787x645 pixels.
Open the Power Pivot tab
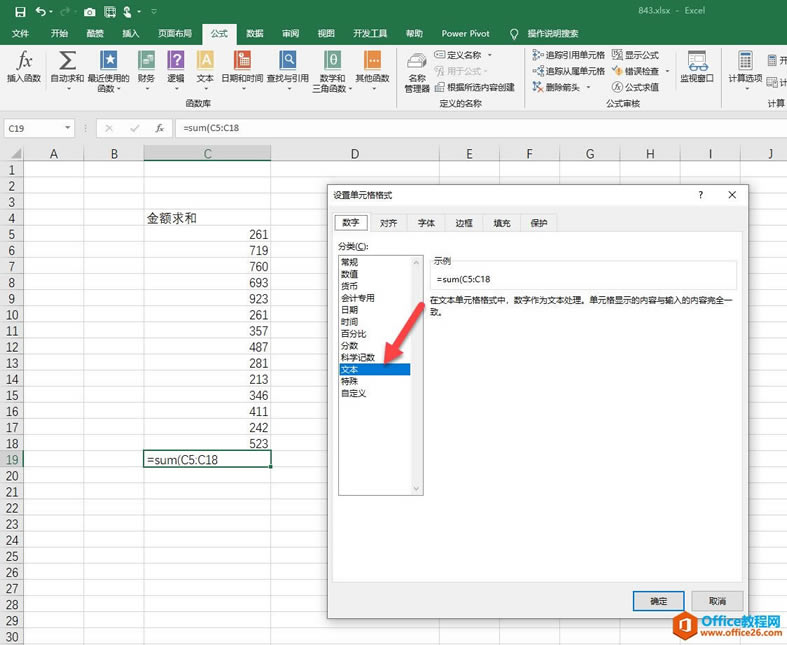tap(465, 34)
